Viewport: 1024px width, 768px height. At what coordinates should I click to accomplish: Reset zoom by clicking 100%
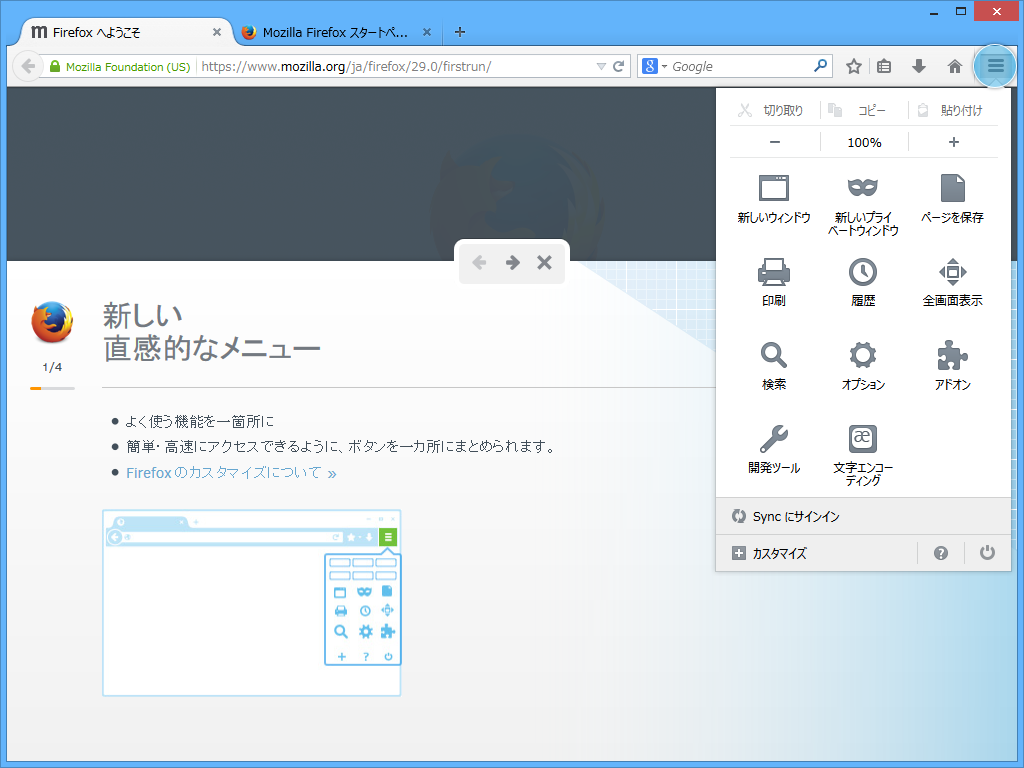pyautogui.click(x=864, y=142)
